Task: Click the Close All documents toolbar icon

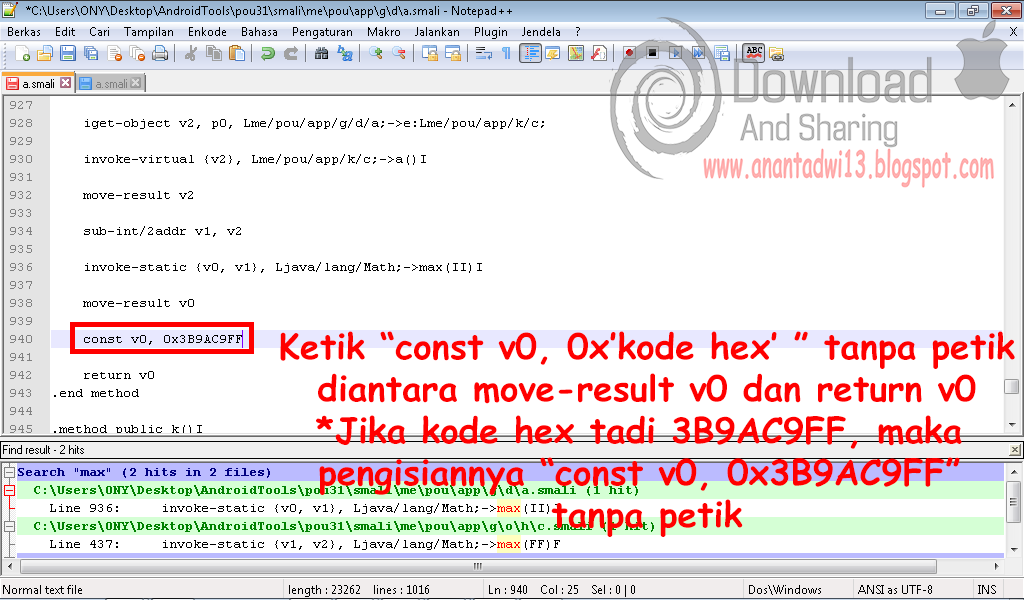Action: [137, 54]
